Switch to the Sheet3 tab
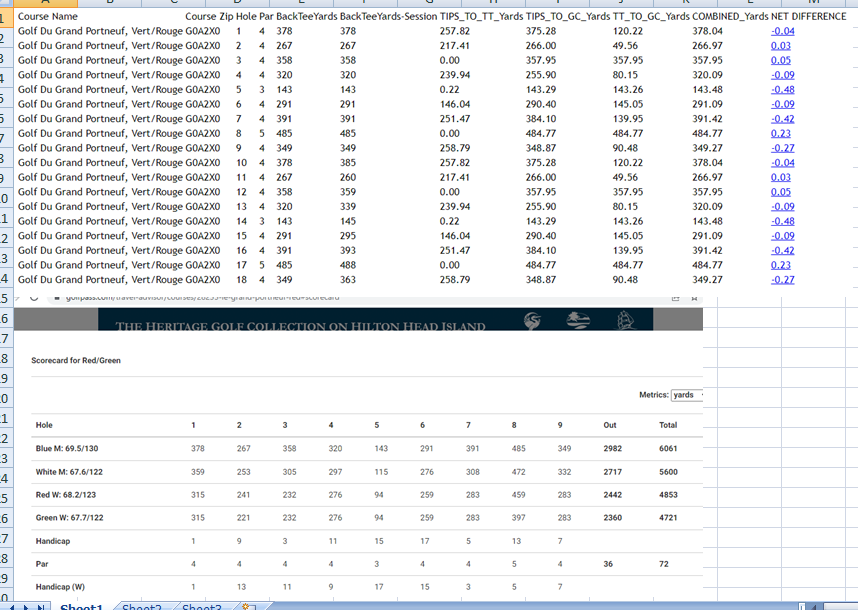The image size is (858, 610). click(x=201, y=606)
